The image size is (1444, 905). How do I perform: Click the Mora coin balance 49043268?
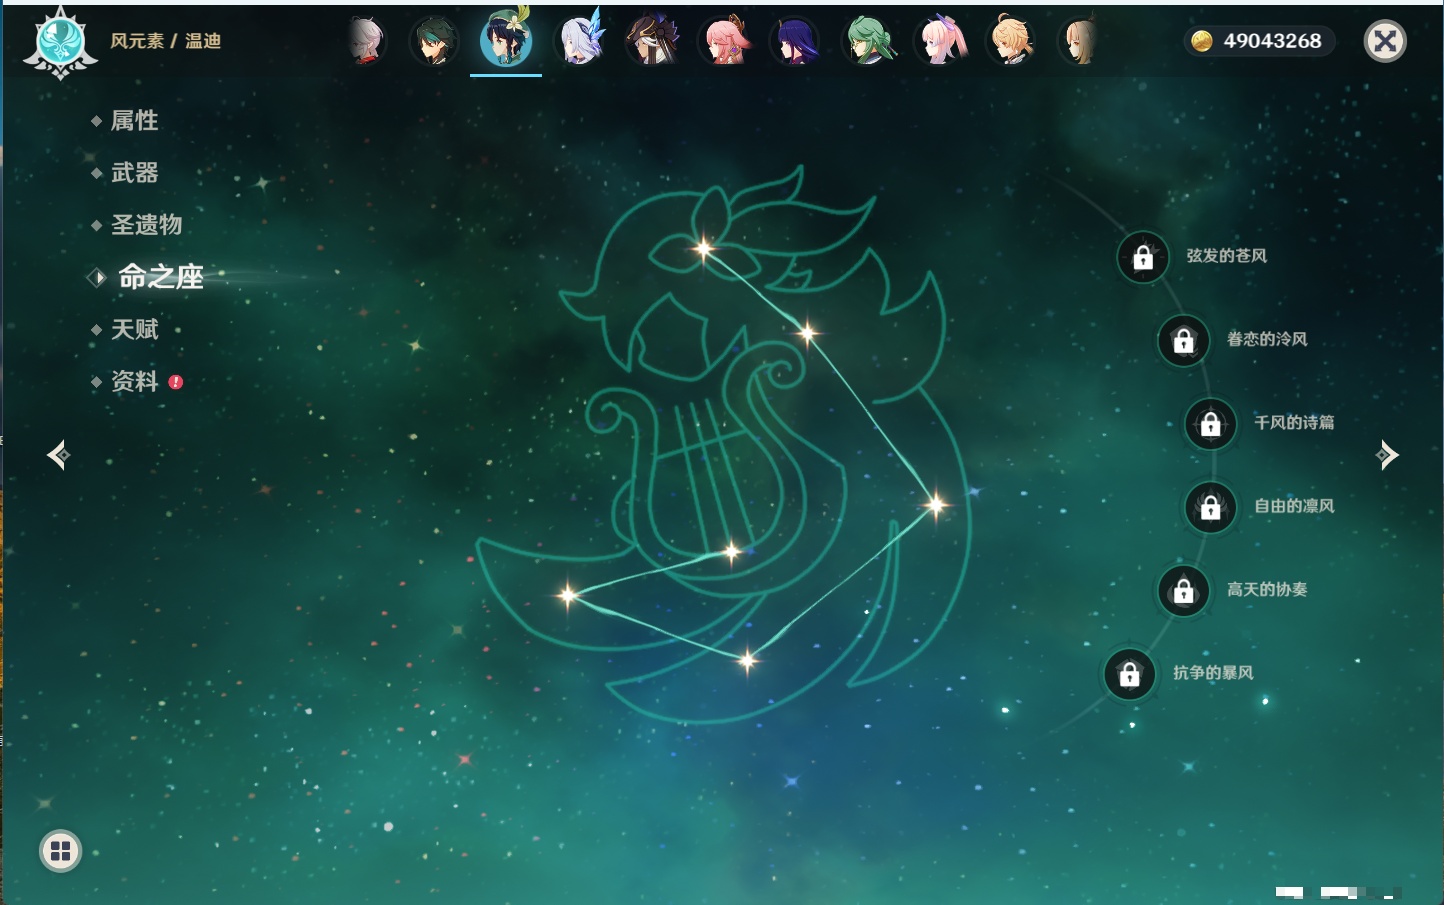pyautogui.click(x=1259, y=41)
